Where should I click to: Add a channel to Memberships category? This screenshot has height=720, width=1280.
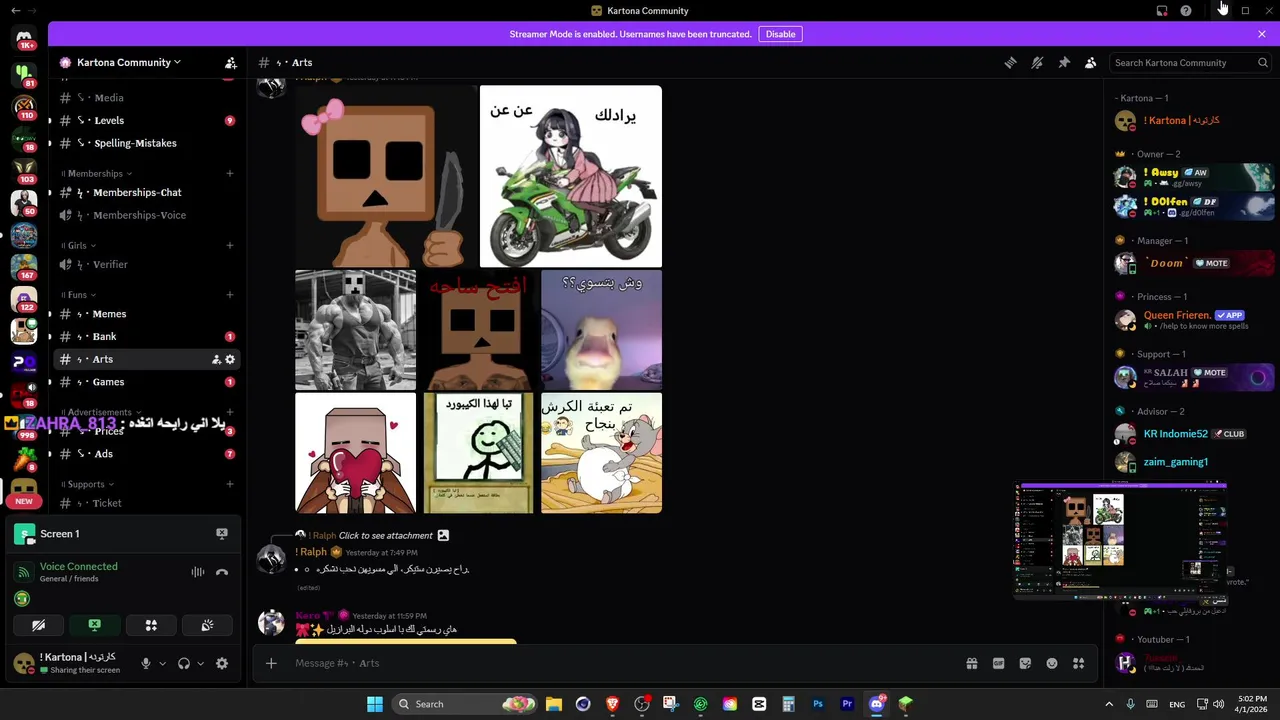point(230,173)
